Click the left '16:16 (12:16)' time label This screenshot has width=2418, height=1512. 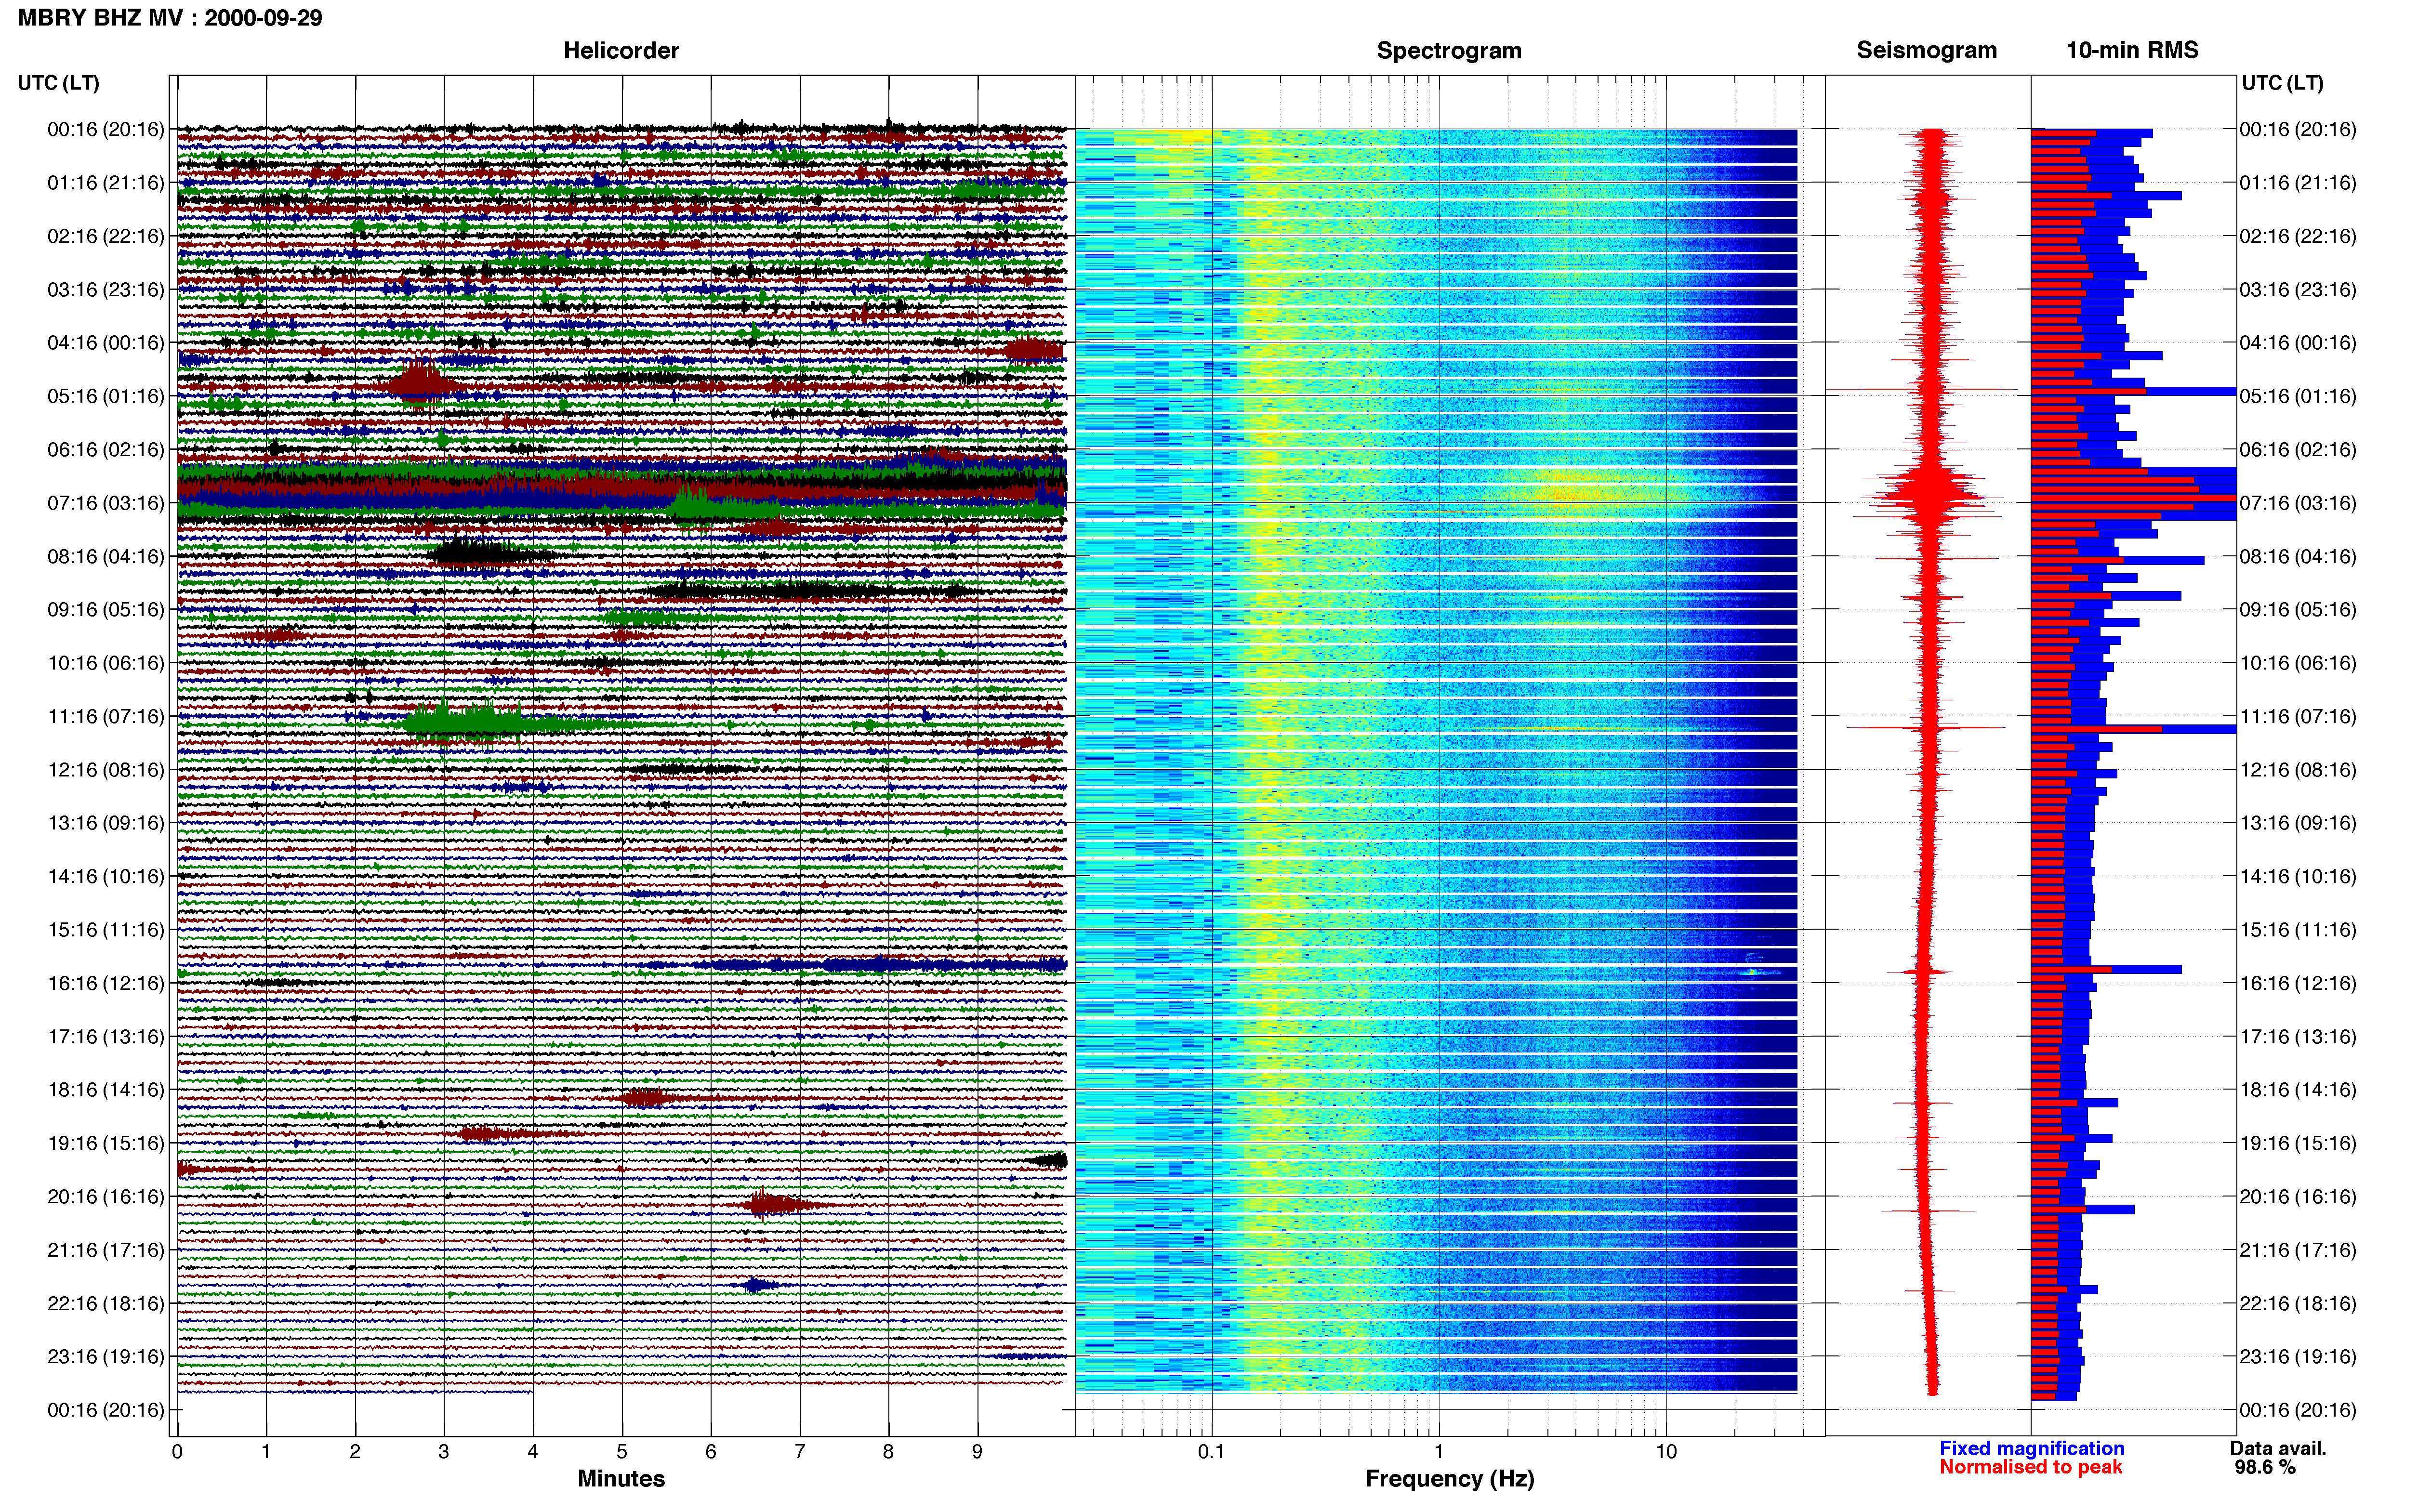click(106, 983)
